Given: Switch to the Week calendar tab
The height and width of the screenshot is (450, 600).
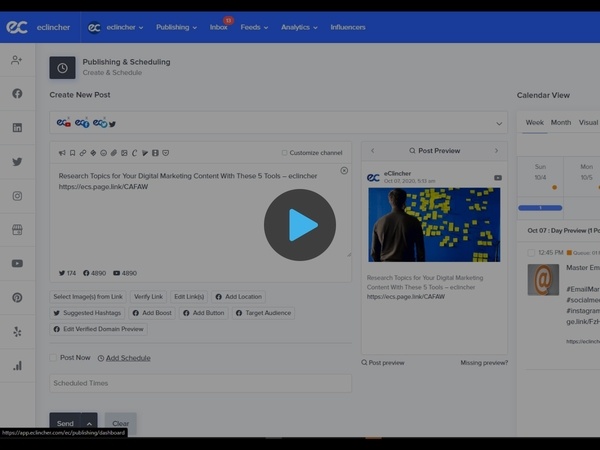Looking at the screenshot, I should (535, 122).
